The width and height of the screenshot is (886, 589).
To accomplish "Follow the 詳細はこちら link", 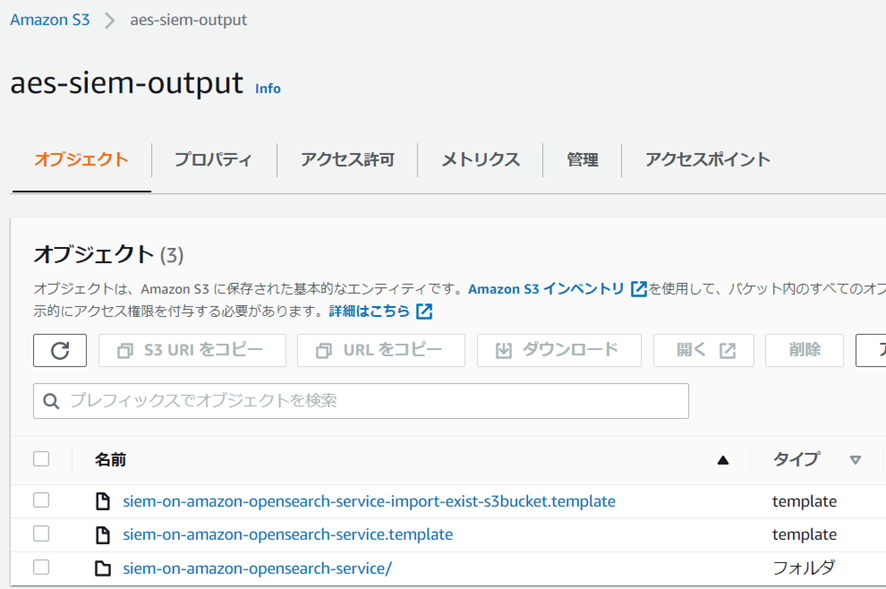I will tap(370, 311).
